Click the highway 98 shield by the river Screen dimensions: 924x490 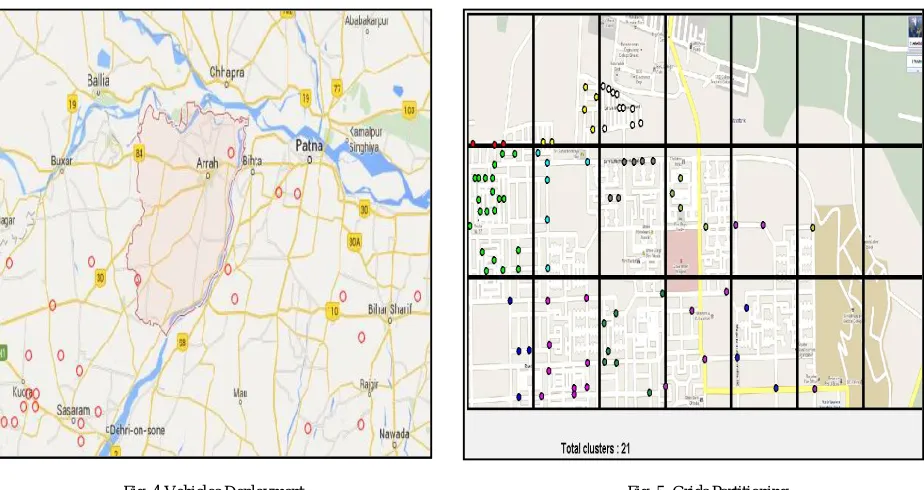tap(183, 342)
